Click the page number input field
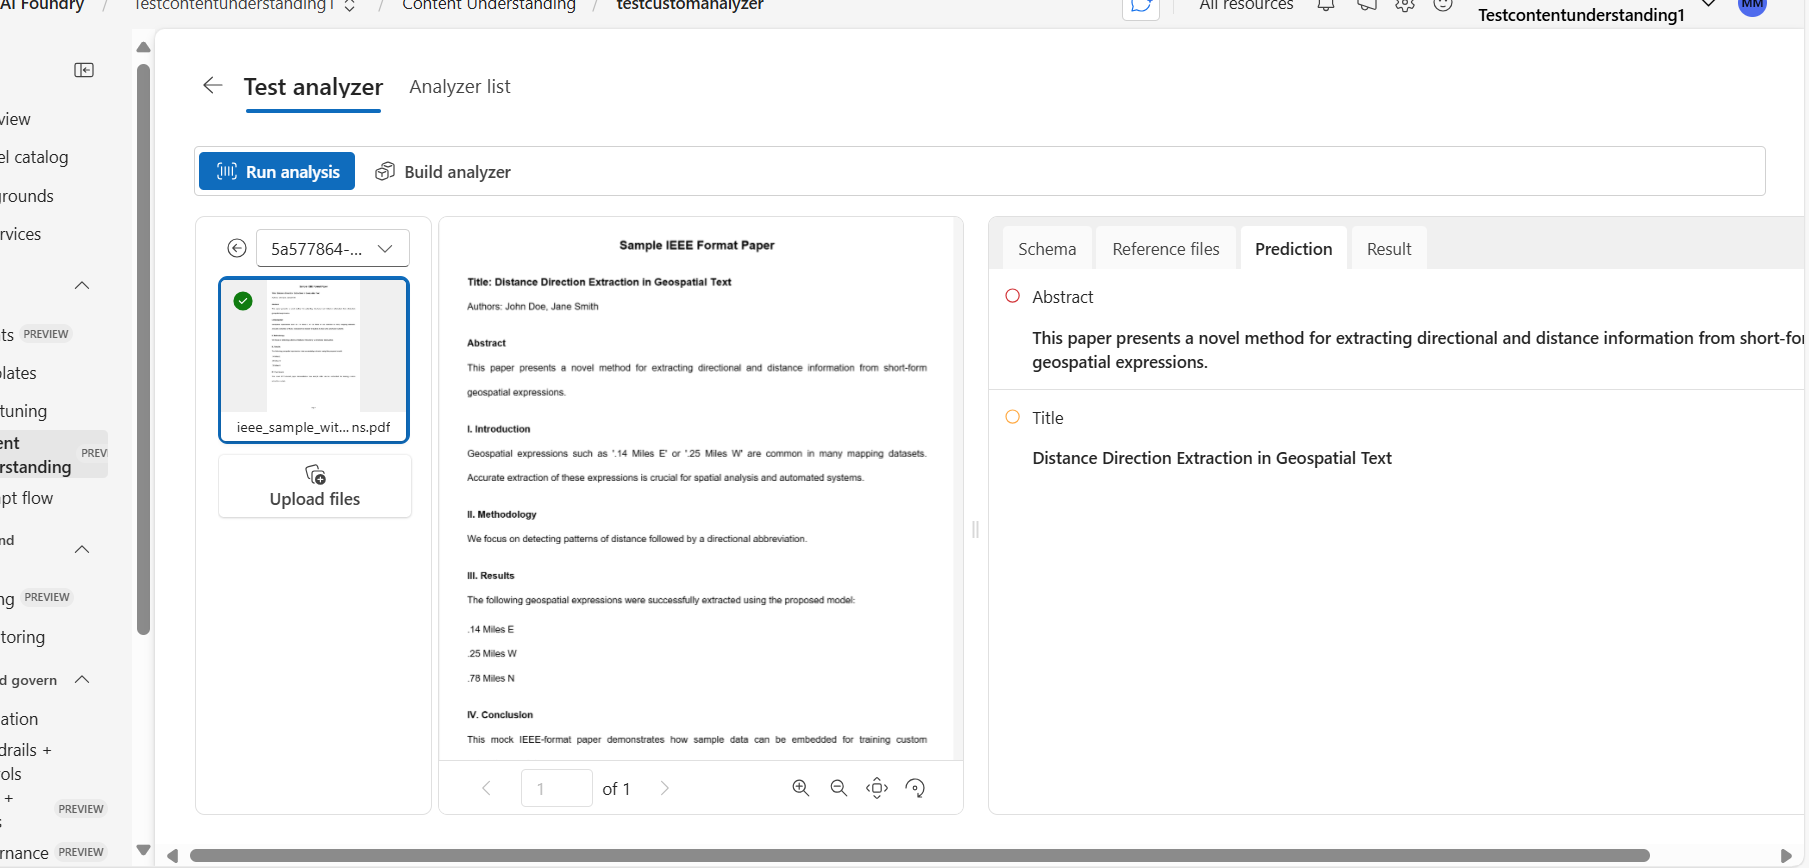Image resolution: width=1809 pixels, height=868 pixels. click(557, 788)
